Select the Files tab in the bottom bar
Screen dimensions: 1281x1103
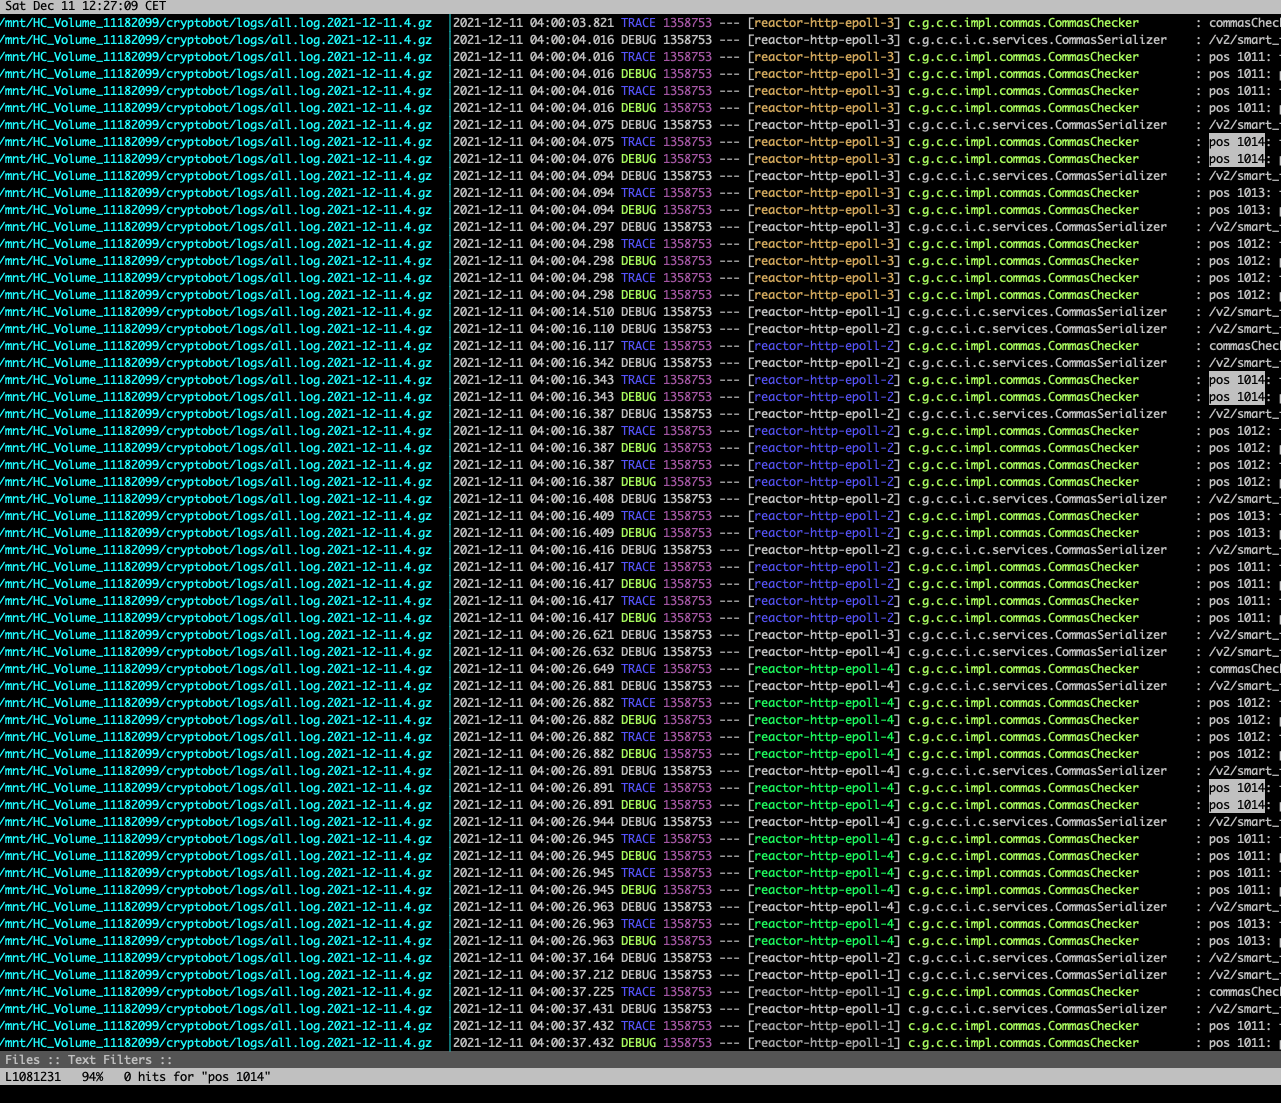click(x=23, y=1060)
